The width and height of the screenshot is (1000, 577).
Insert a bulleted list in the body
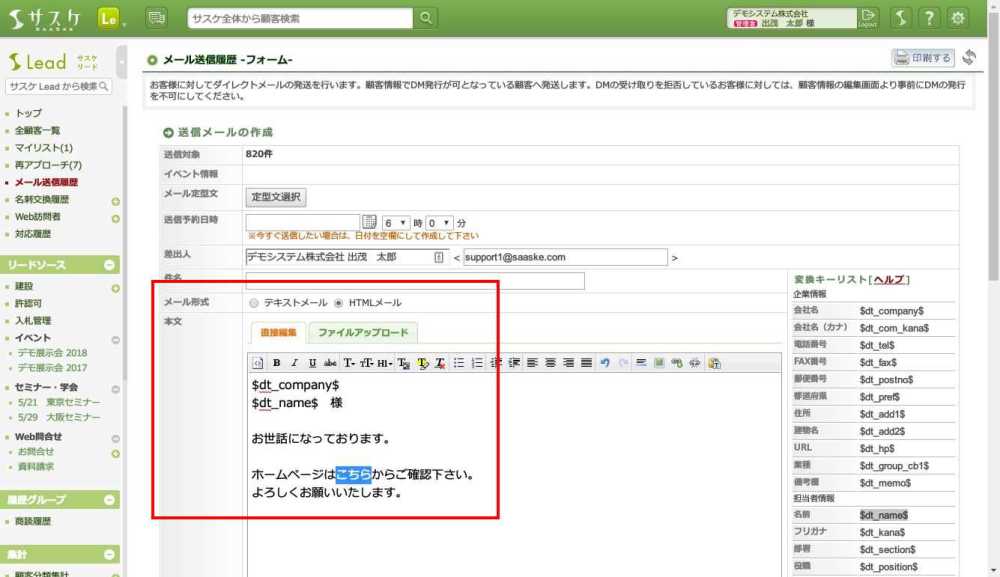(x=459, y=363)
